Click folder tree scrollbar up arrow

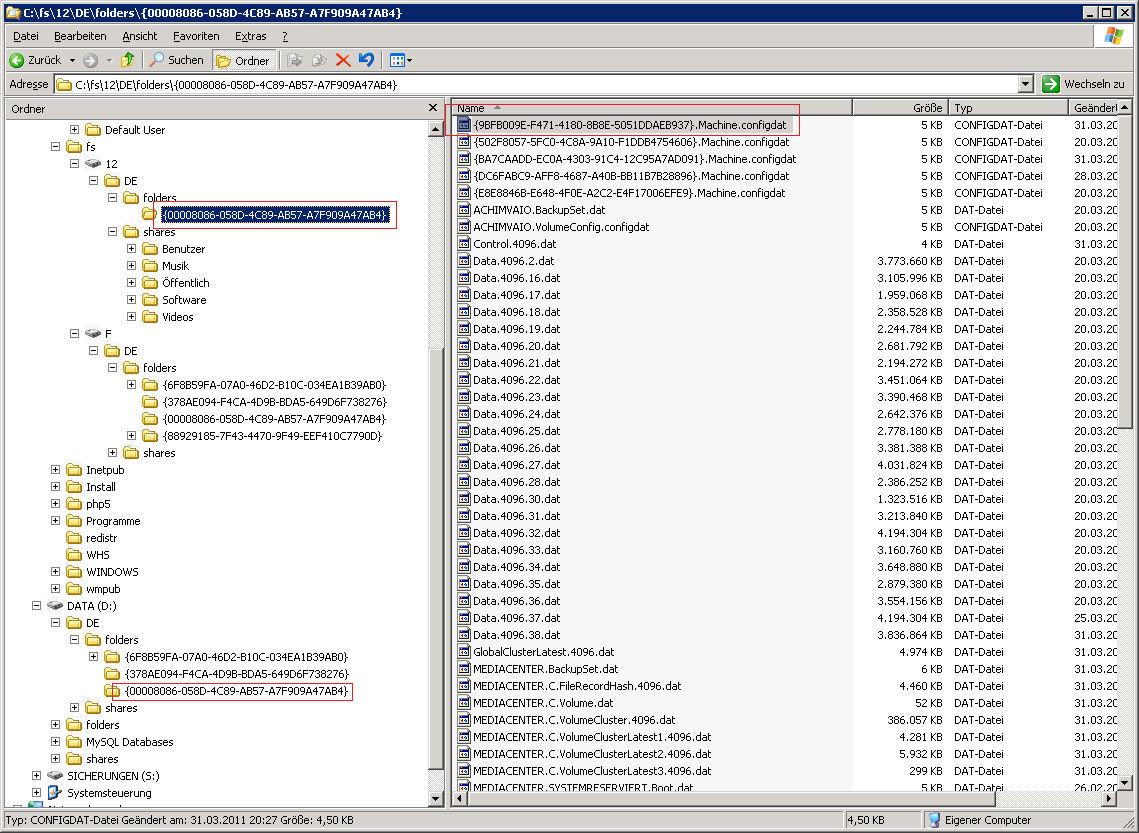click(x=436, y=129)
